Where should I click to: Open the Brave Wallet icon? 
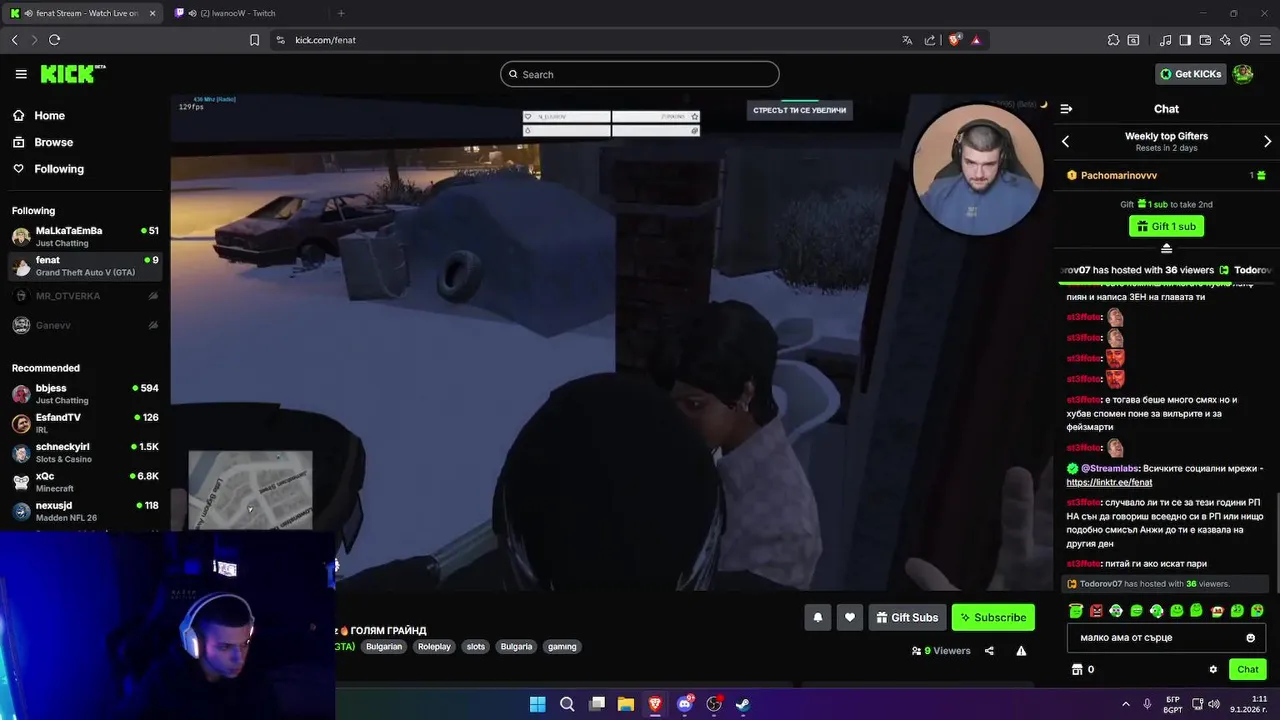[x=1205, y=40]
